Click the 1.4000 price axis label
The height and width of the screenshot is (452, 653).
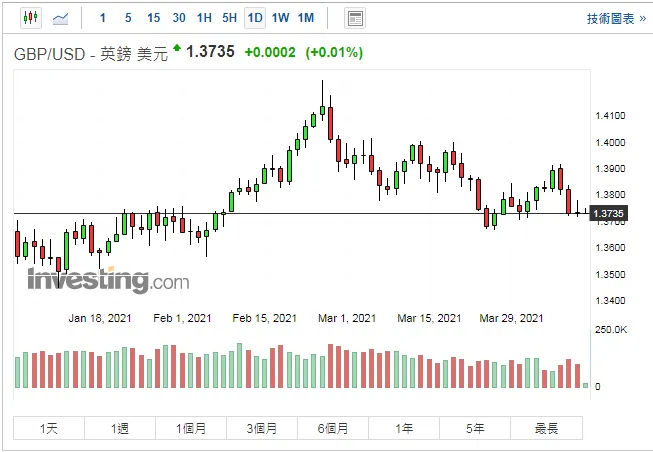point(611,142)
